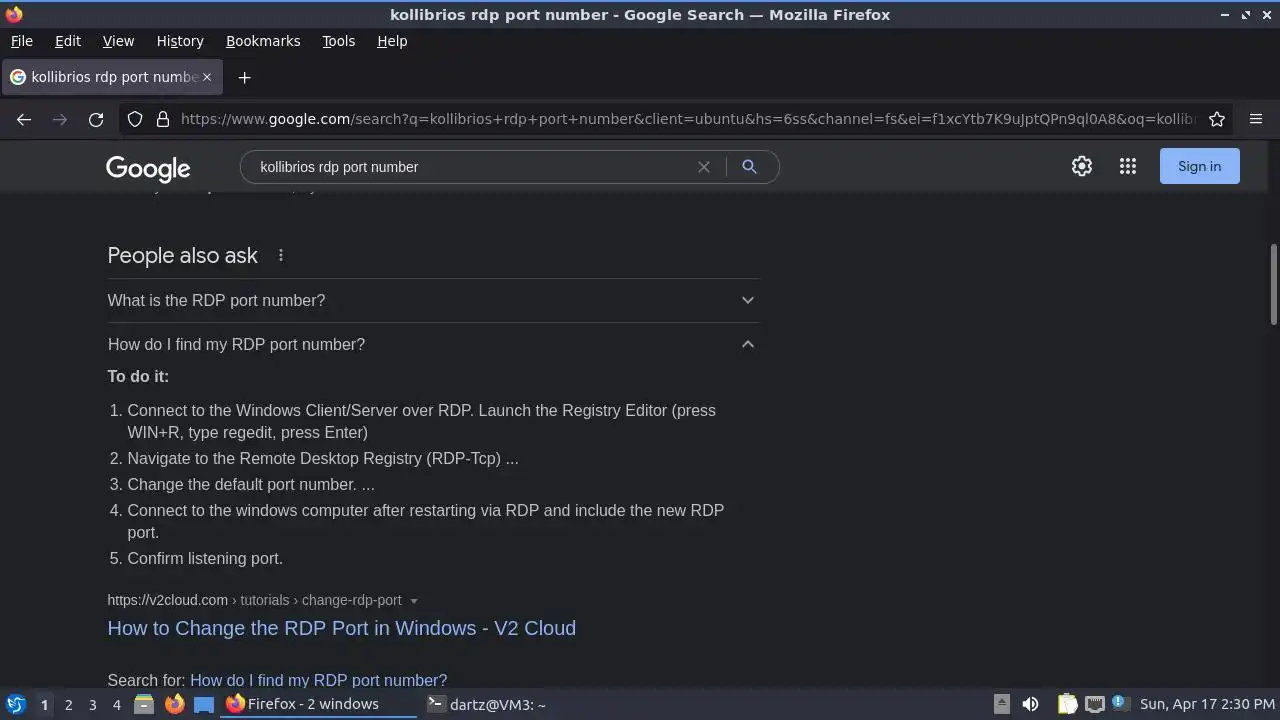The image size is (1280, 720).
Task: Open the tracking protection shield icon
Action: click(x=135, y=119)
